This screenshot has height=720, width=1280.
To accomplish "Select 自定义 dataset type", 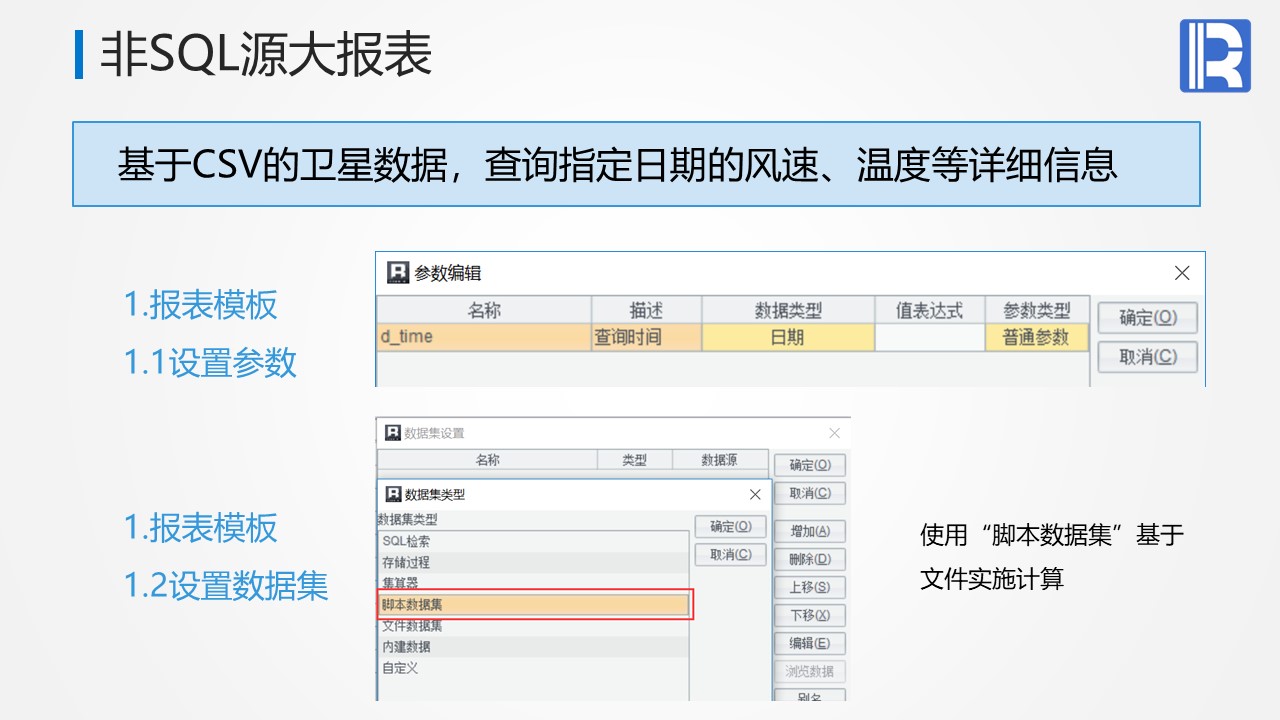I will tap(534, 667).
